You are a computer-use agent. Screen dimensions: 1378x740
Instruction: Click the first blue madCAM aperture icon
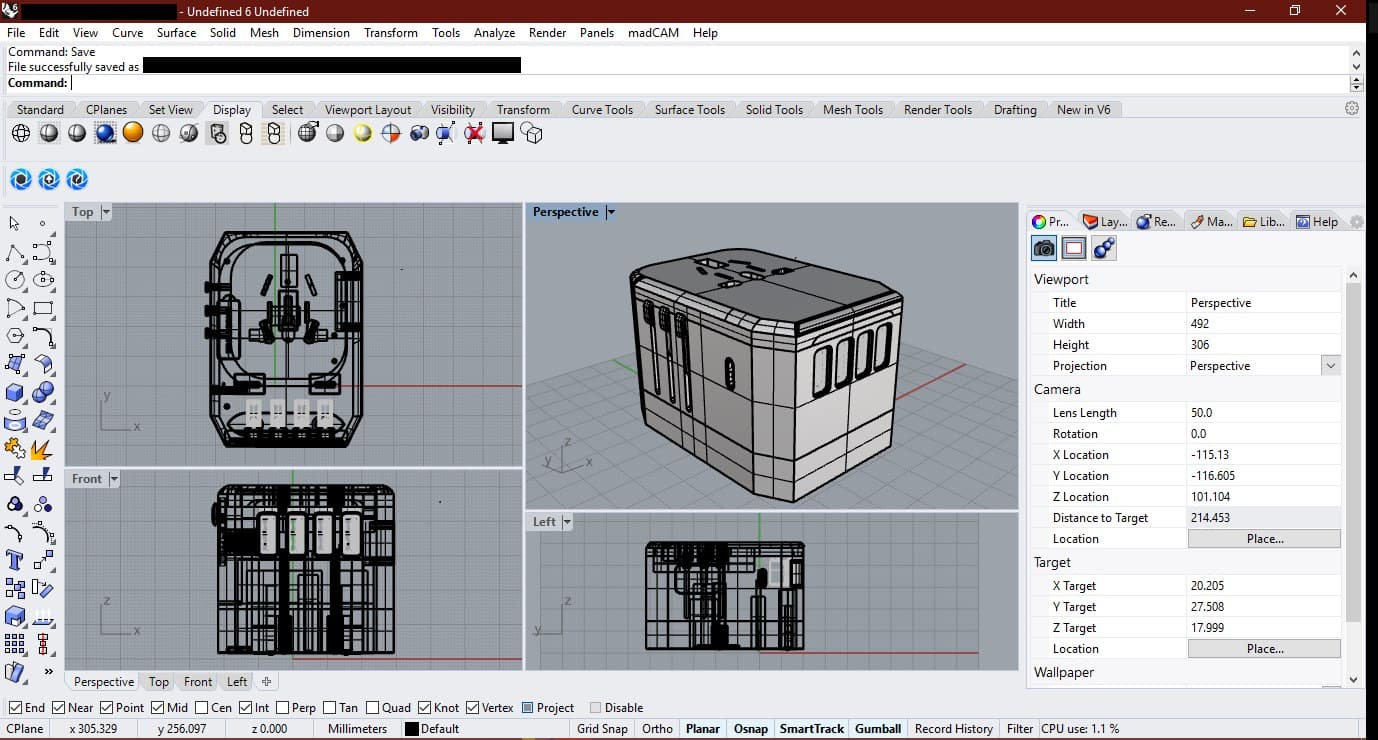click(21, 180)
